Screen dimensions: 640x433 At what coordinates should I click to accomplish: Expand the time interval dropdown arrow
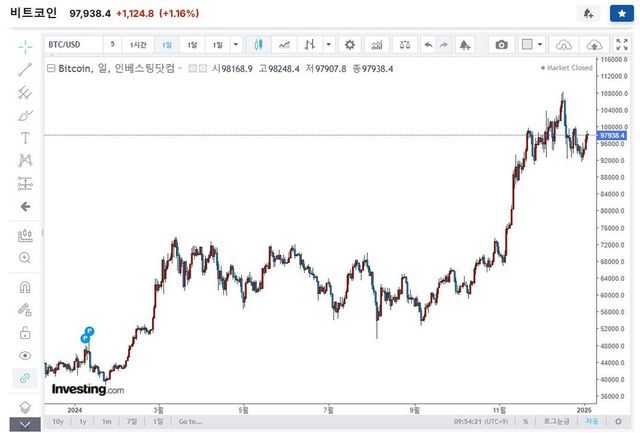click(x=236, y=45)
